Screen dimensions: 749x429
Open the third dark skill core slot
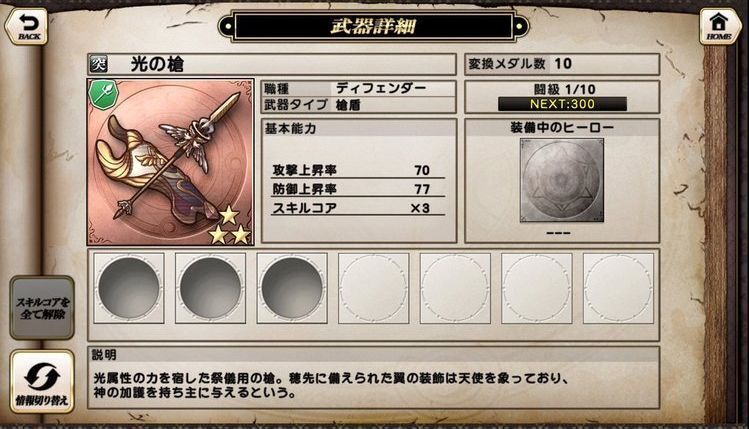coord(292,288)
